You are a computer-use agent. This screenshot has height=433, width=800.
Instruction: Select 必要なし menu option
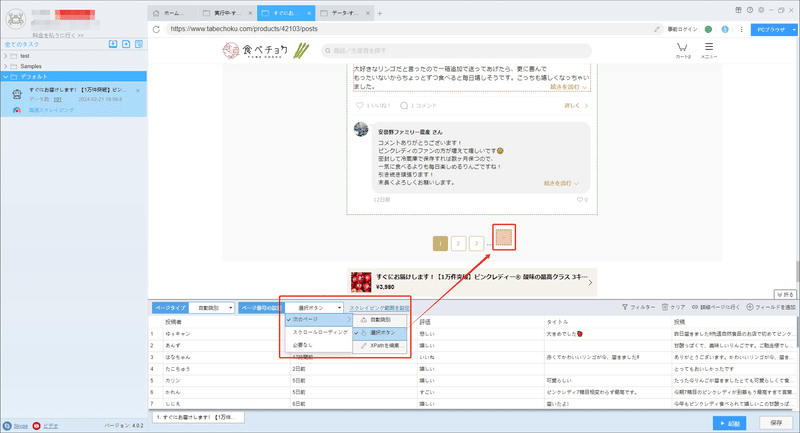(x=319, y=345)
